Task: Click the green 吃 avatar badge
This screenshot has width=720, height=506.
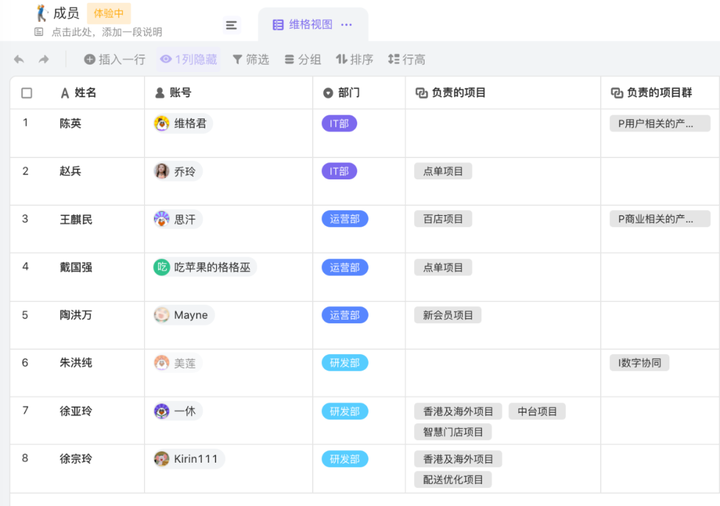Action: coord(162,267)
